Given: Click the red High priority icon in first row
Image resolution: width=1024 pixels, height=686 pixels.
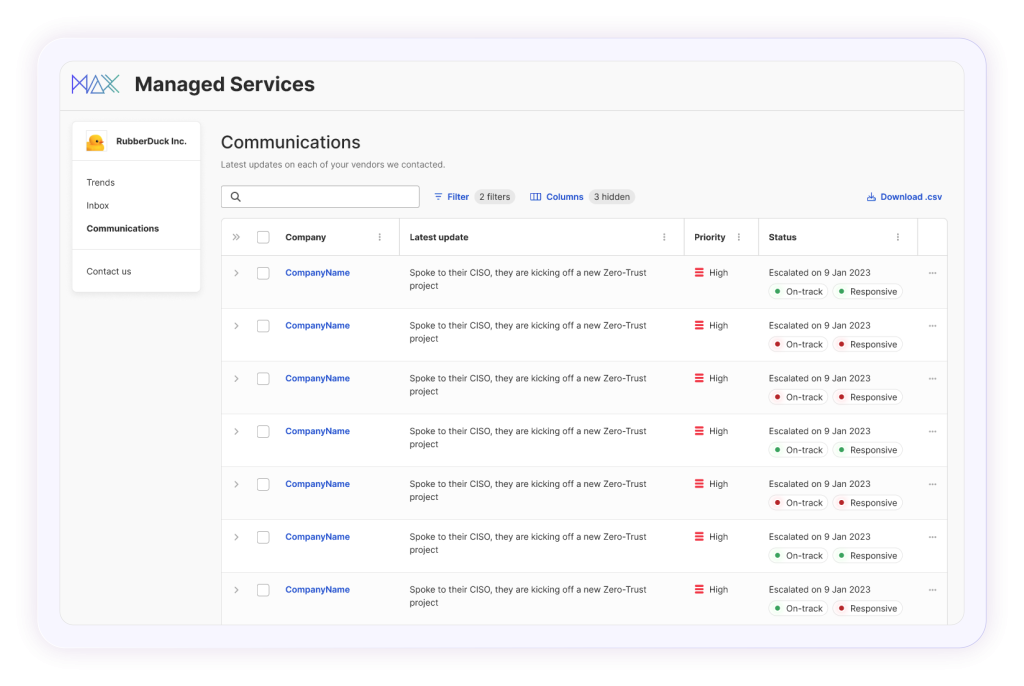Looking at the screenshot, I should 697,272.
